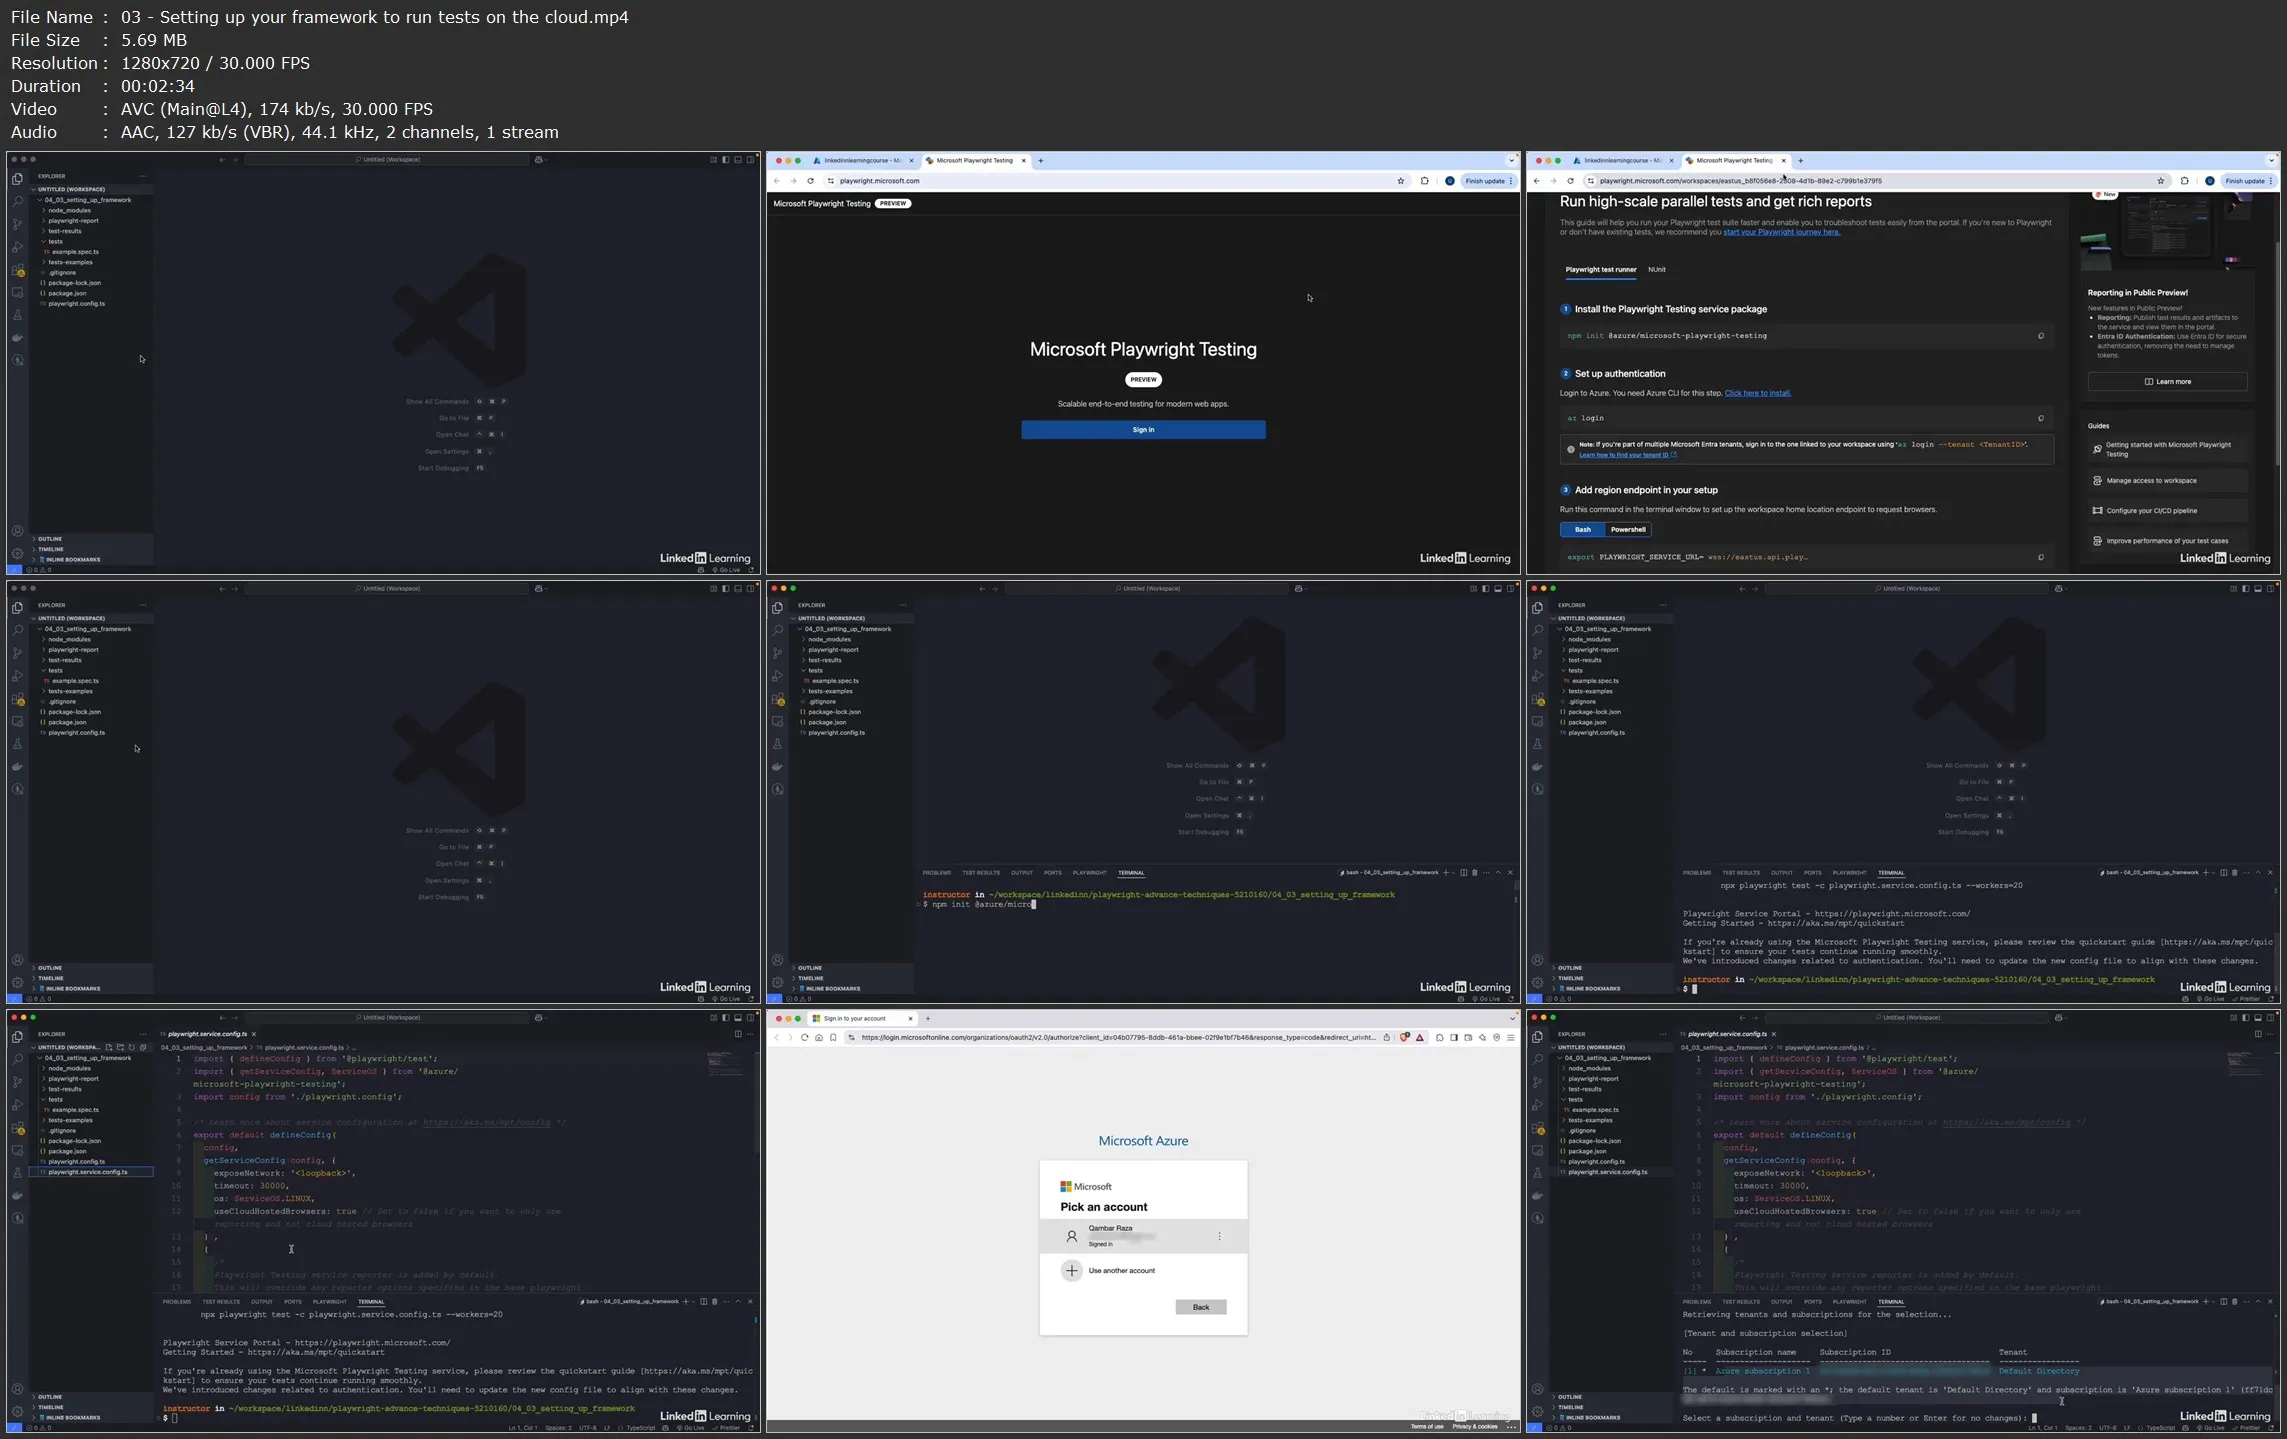Click Learn more in the Reporting preview card

coord(2167,382)
